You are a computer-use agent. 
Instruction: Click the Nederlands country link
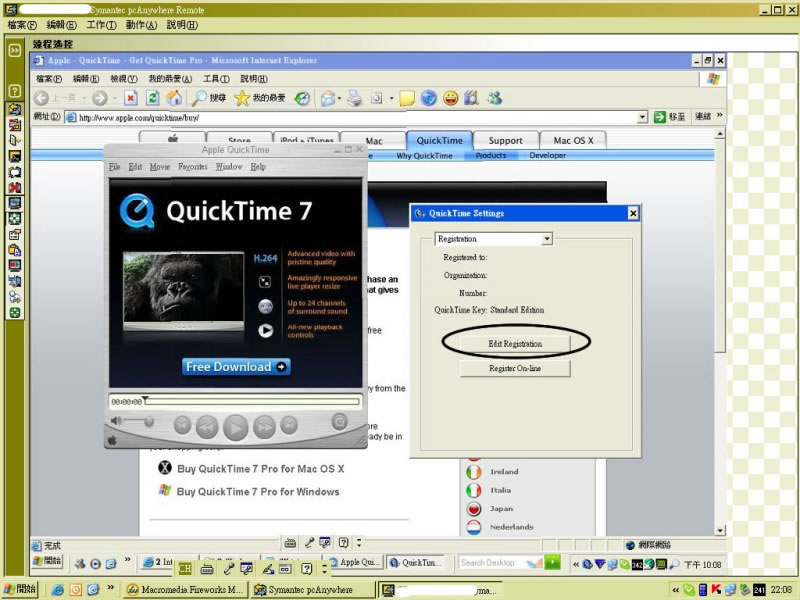click(512, 527)
